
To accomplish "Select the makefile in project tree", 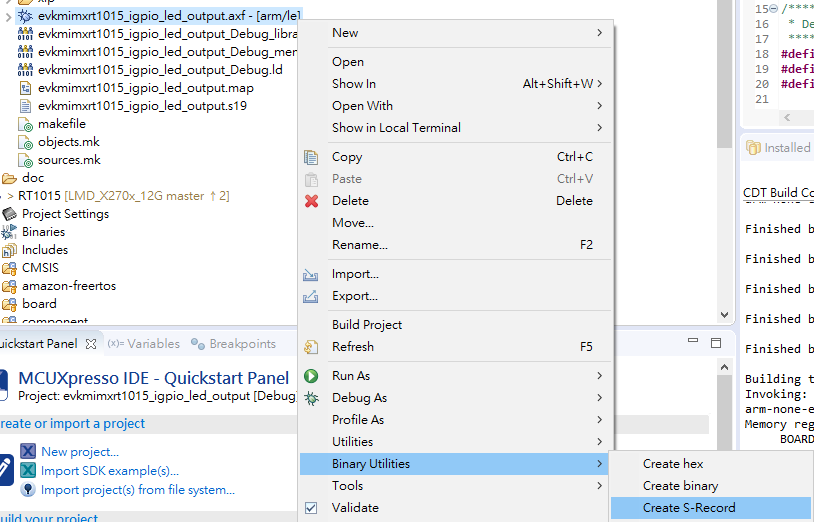I will (x=62, y=124).
